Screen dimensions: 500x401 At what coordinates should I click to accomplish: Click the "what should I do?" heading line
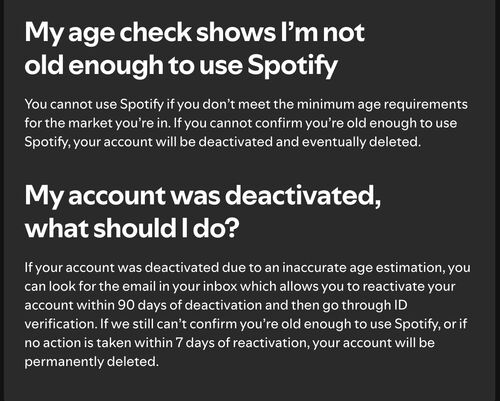[x=132, y=229]
